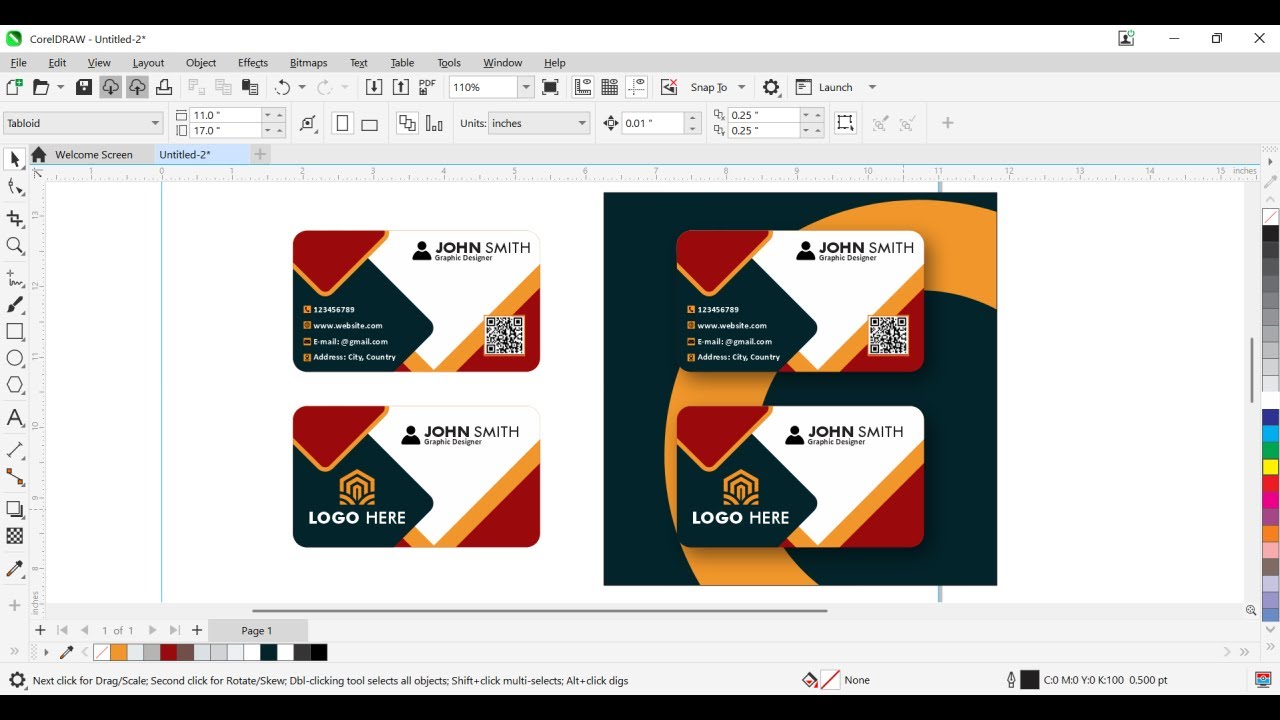The image size is (1280, 720).
Task: Save the document with floppy disk icon
Action: [84, 87]
